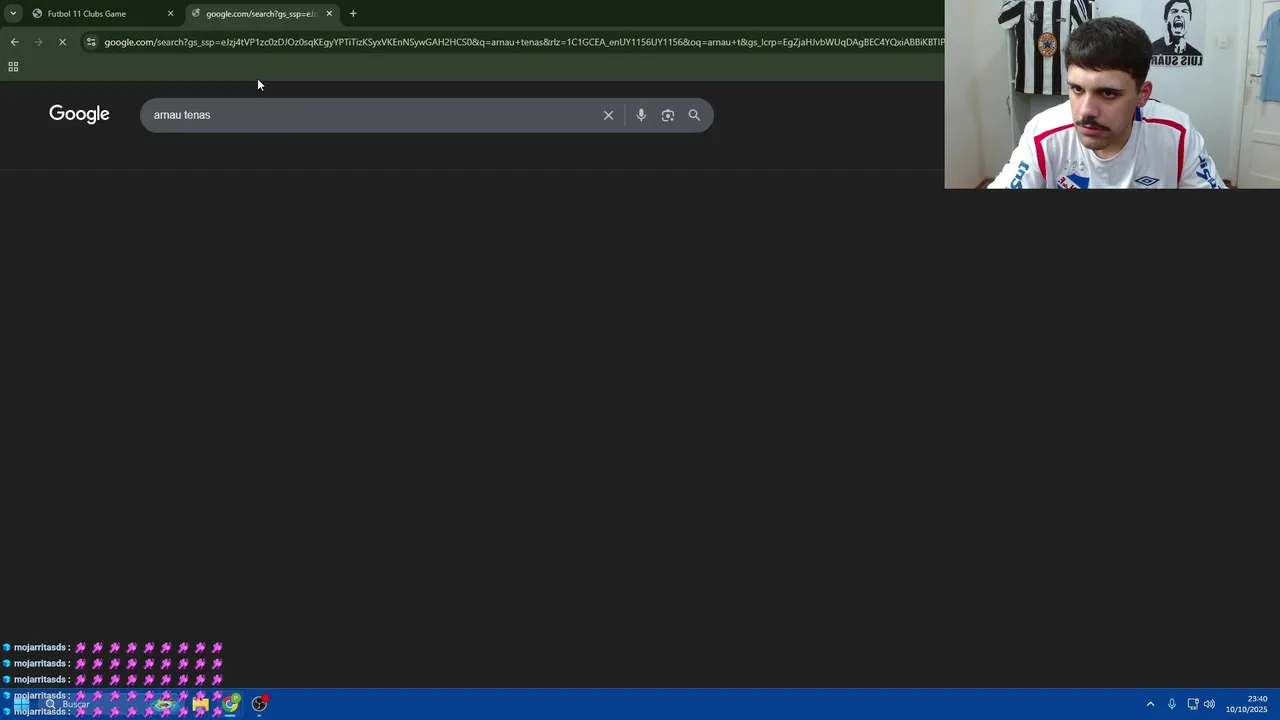The width and height of the screenshot is (1280, 720).
Task: Start voice search with the microphone icon
Action: tap(641, 115)
